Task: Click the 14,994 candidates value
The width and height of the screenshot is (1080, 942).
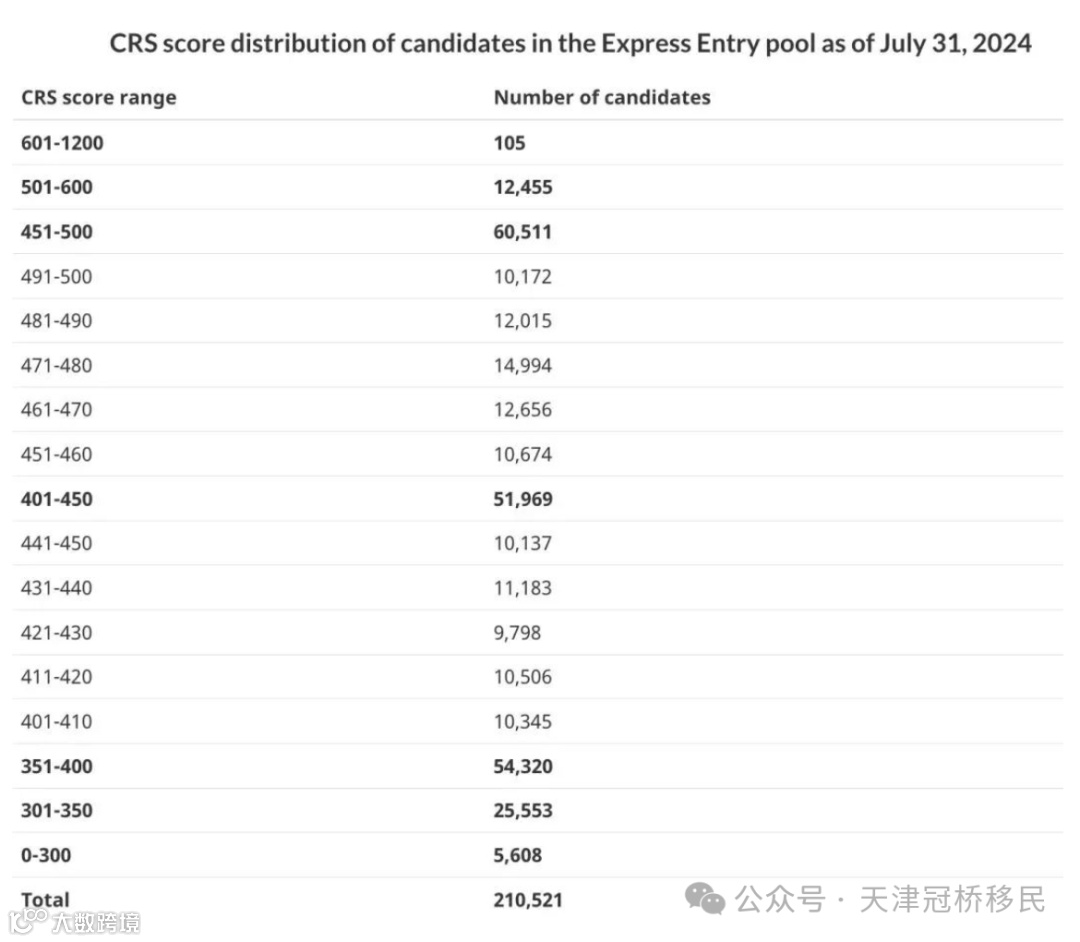Action: (522, 365)
